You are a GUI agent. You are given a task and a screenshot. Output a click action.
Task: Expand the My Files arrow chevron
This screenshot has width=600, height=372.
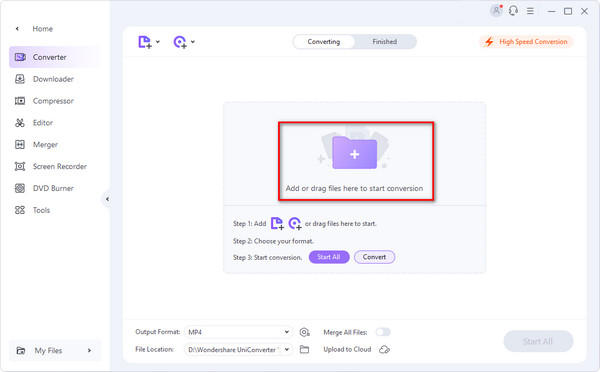(x=89, y=350)
